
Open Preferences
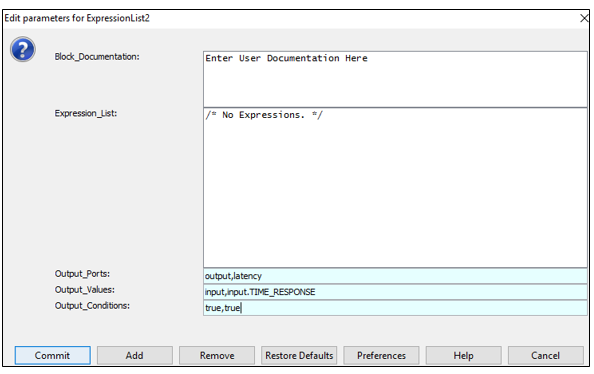(x=381, y=355)
